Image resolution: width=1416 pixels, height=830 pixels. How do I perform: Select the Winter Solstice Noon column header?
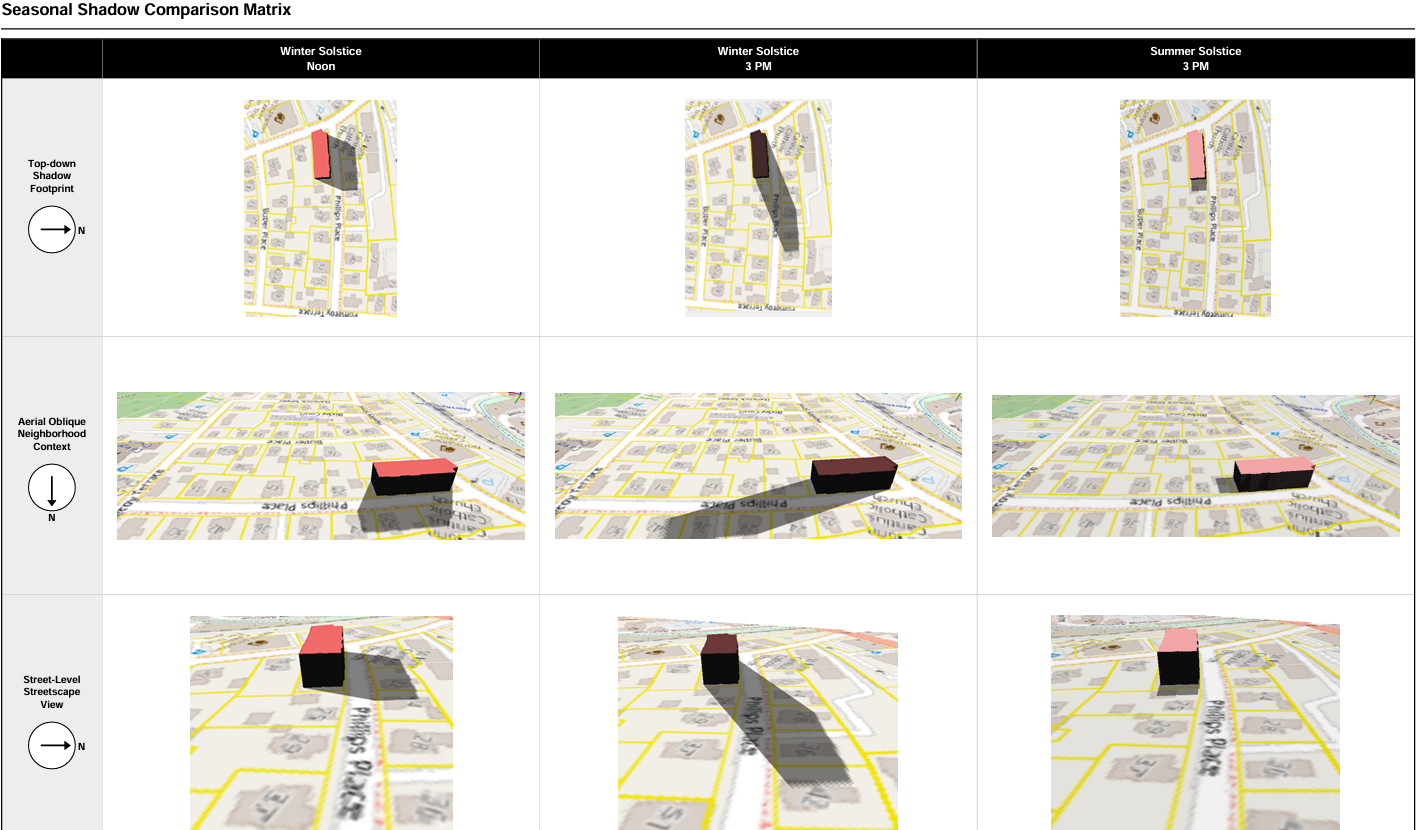[x=321, y=59]
